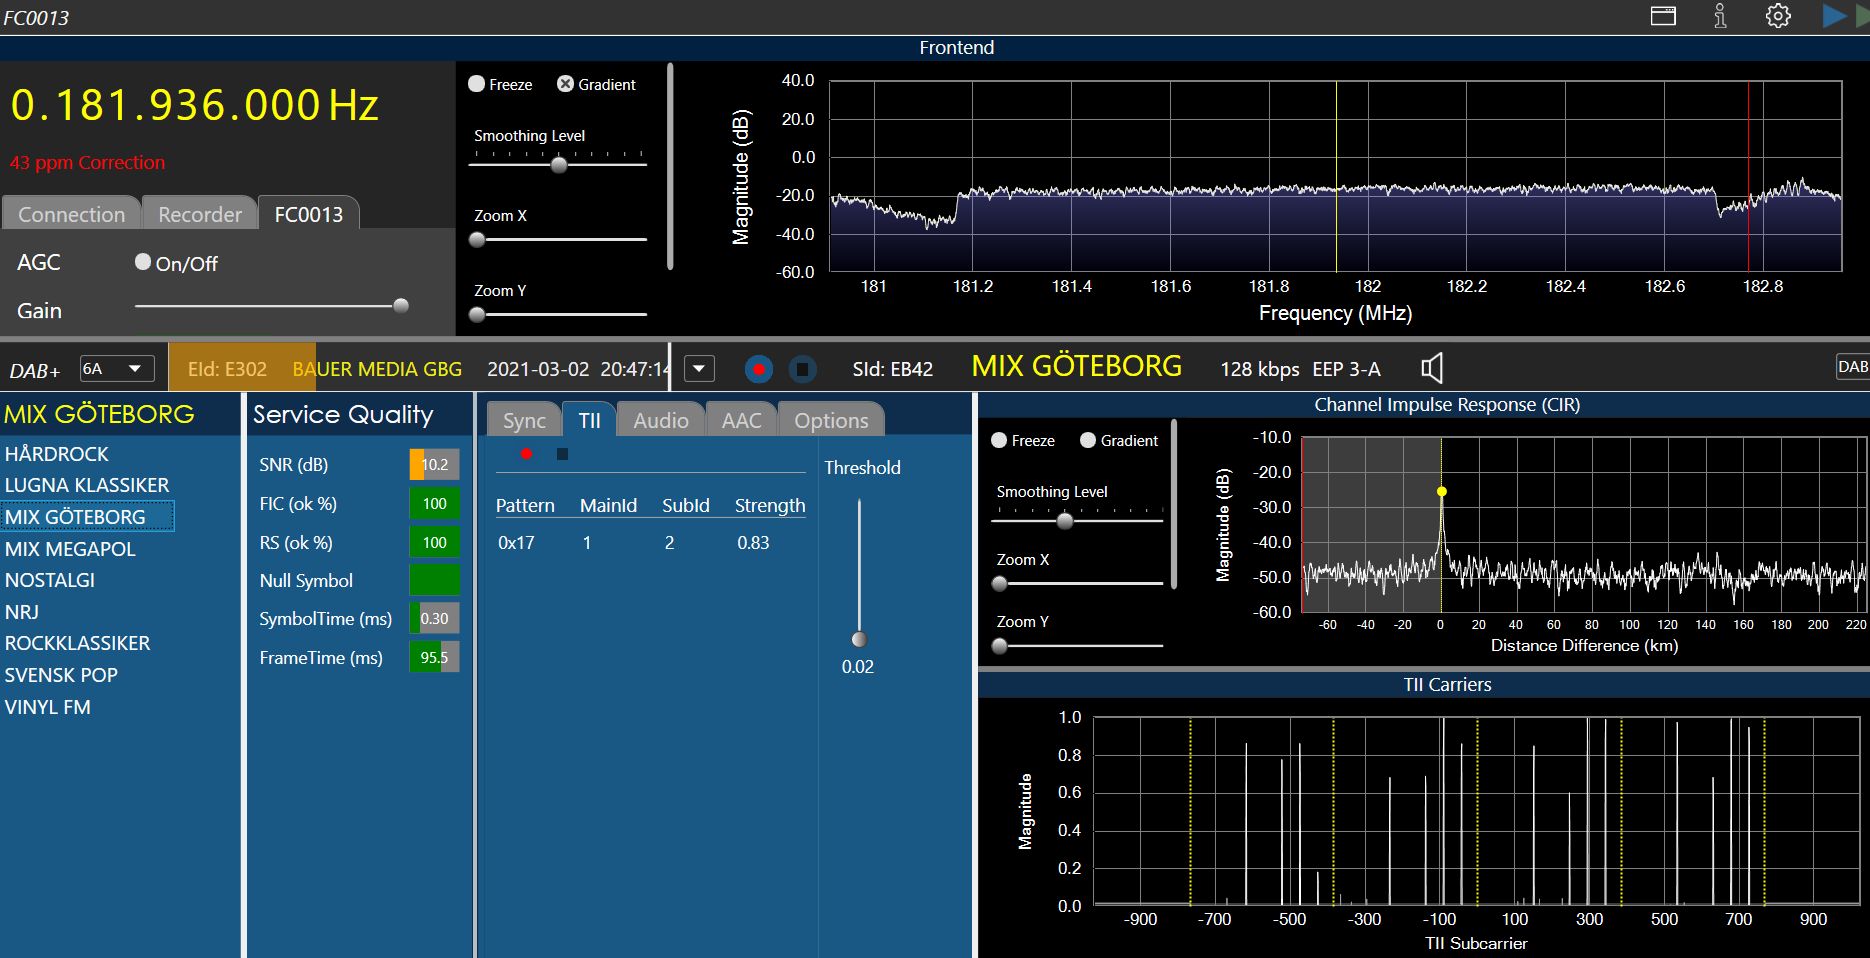Image resolution: width=1870 pixels, height=958 pixels.
Task: Select LUGNA KLASSIKER service
Action: click(87, 485)
